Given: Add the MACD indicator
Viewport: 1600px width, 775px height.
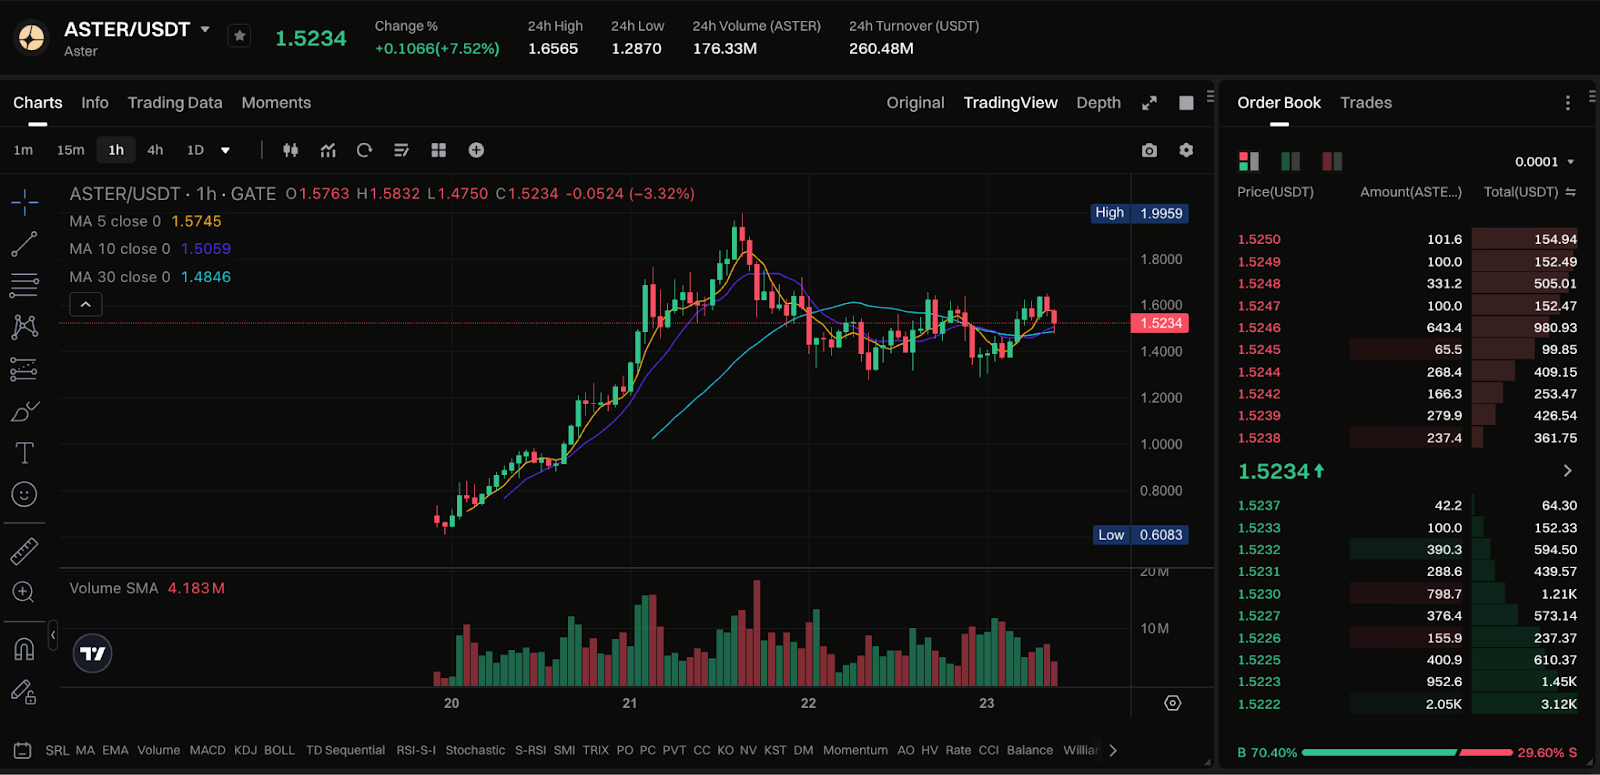Looking at the screenshot, I should [207, 750].
